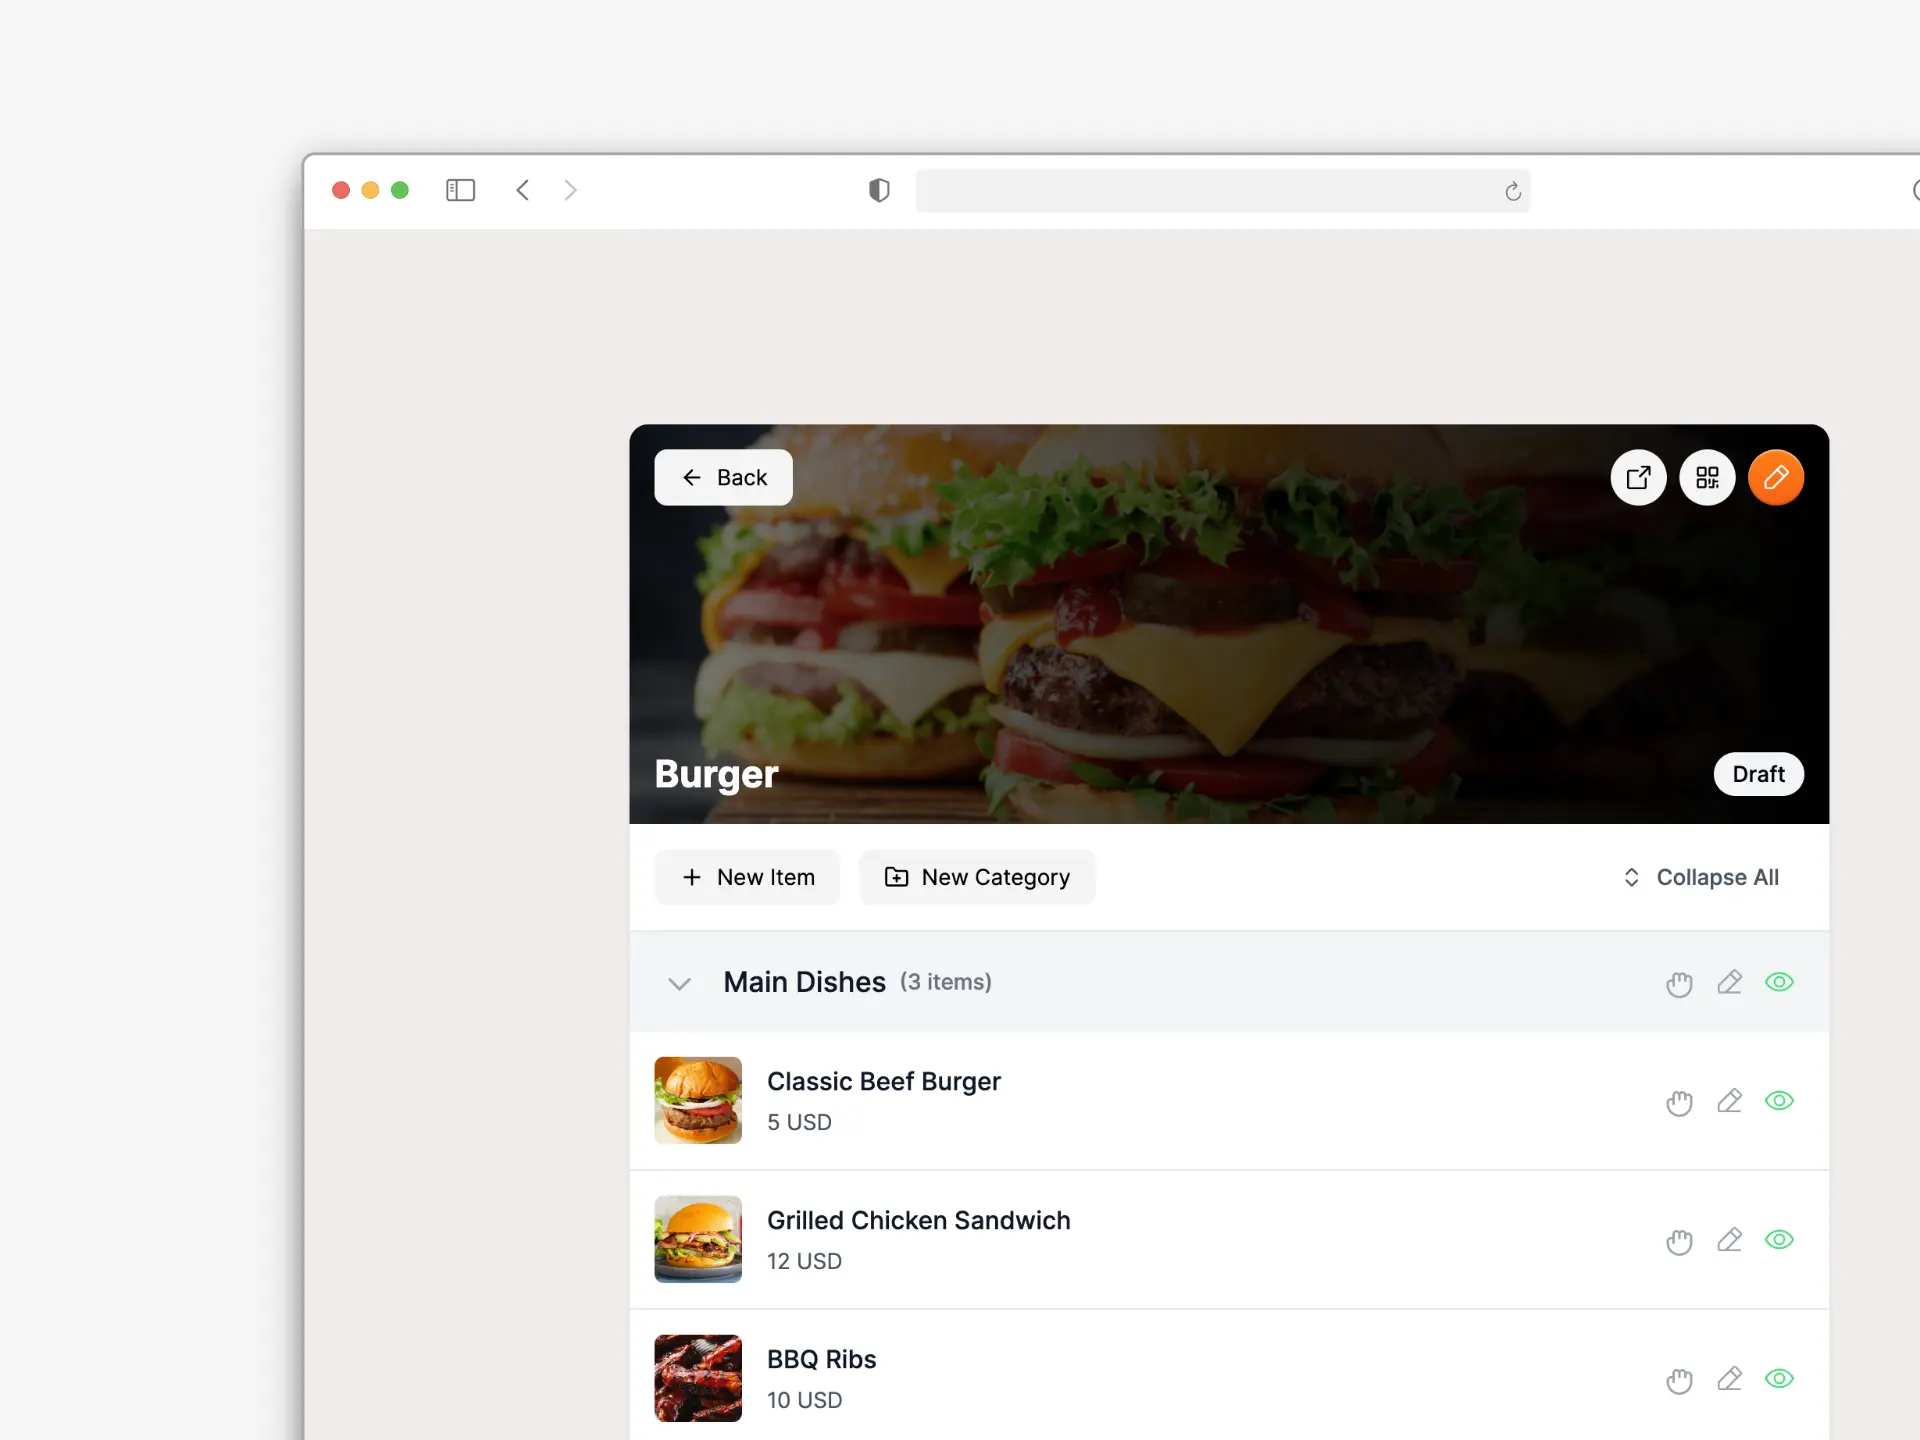Click the edit pencil icon for Grilled Chicken Sandwich
The height and width of the screenshot is (1440, 1920).
[x=1728, y=1239]
